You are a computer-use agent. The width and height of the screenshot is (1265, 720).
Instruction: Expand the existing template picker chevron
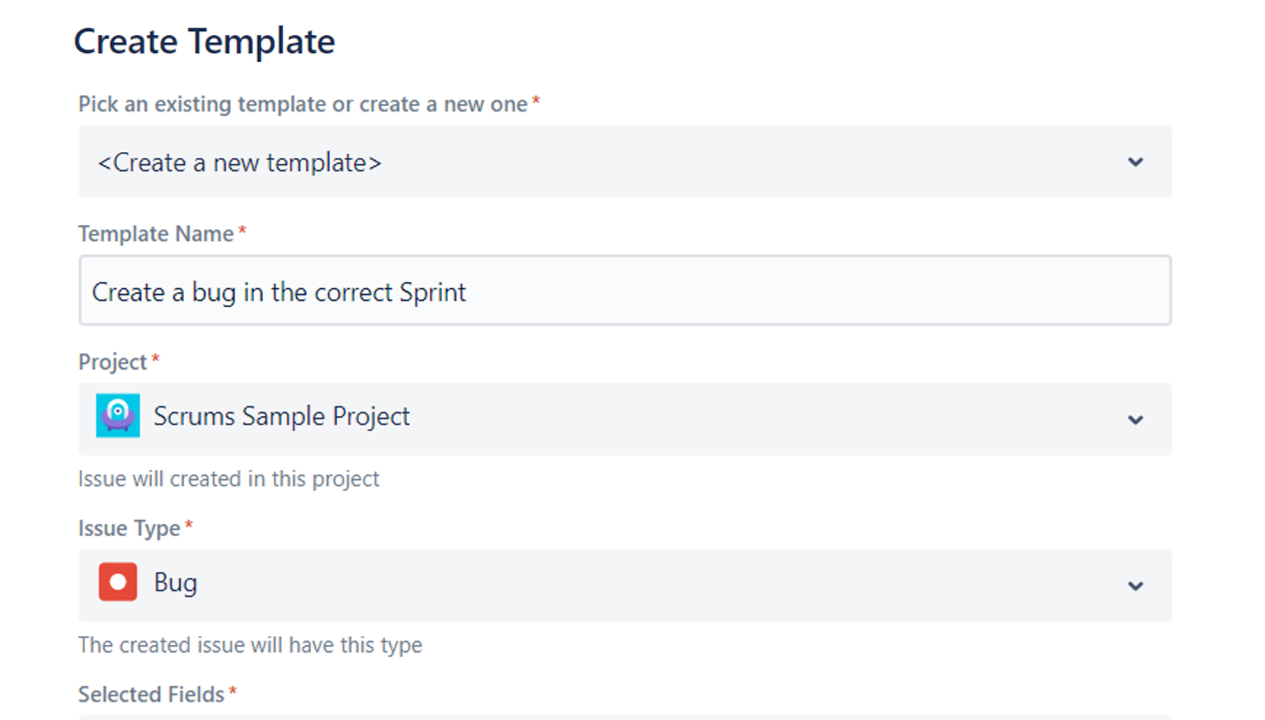(1135, 162)
